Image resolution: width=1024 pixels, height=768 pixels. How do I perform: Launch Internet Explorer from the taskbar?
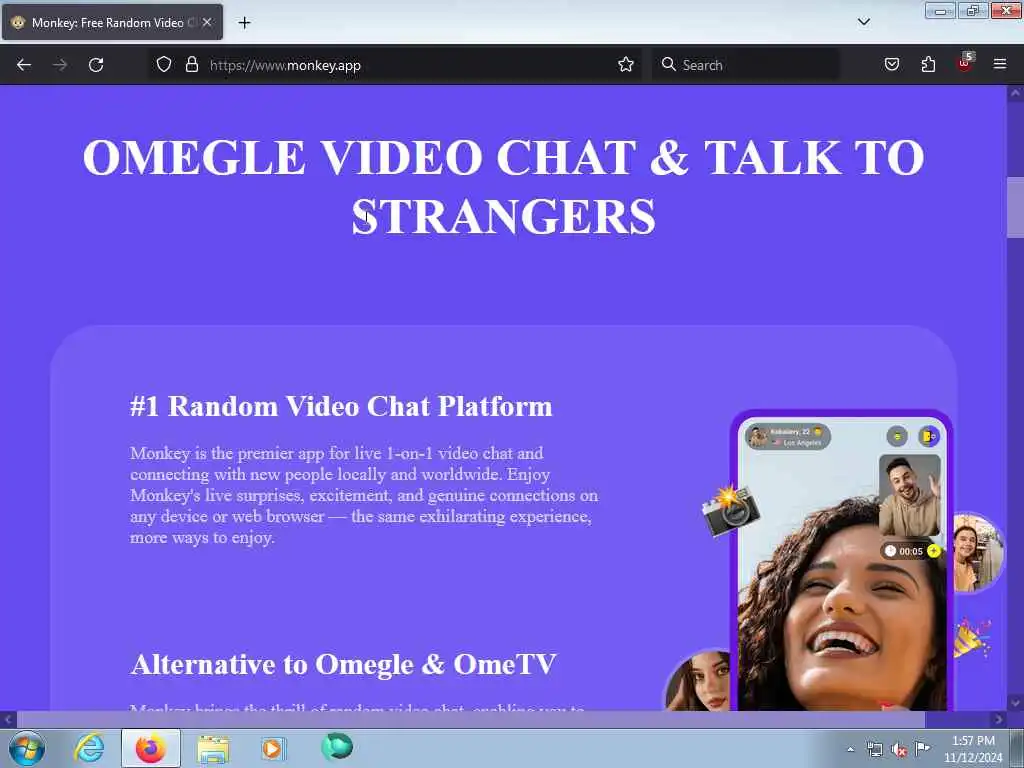tap(89, 748)
